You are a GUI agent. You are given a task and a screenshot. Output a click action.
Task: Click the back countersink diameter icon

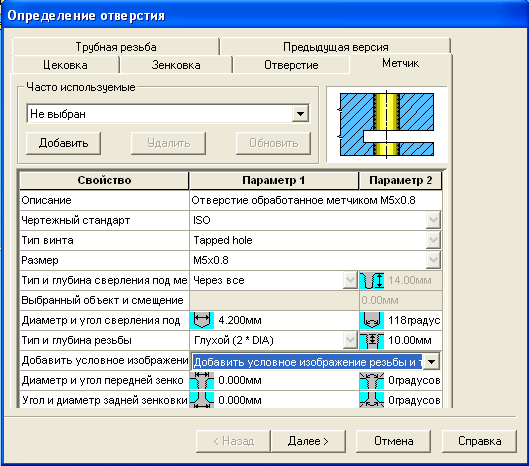pos(202,400)
